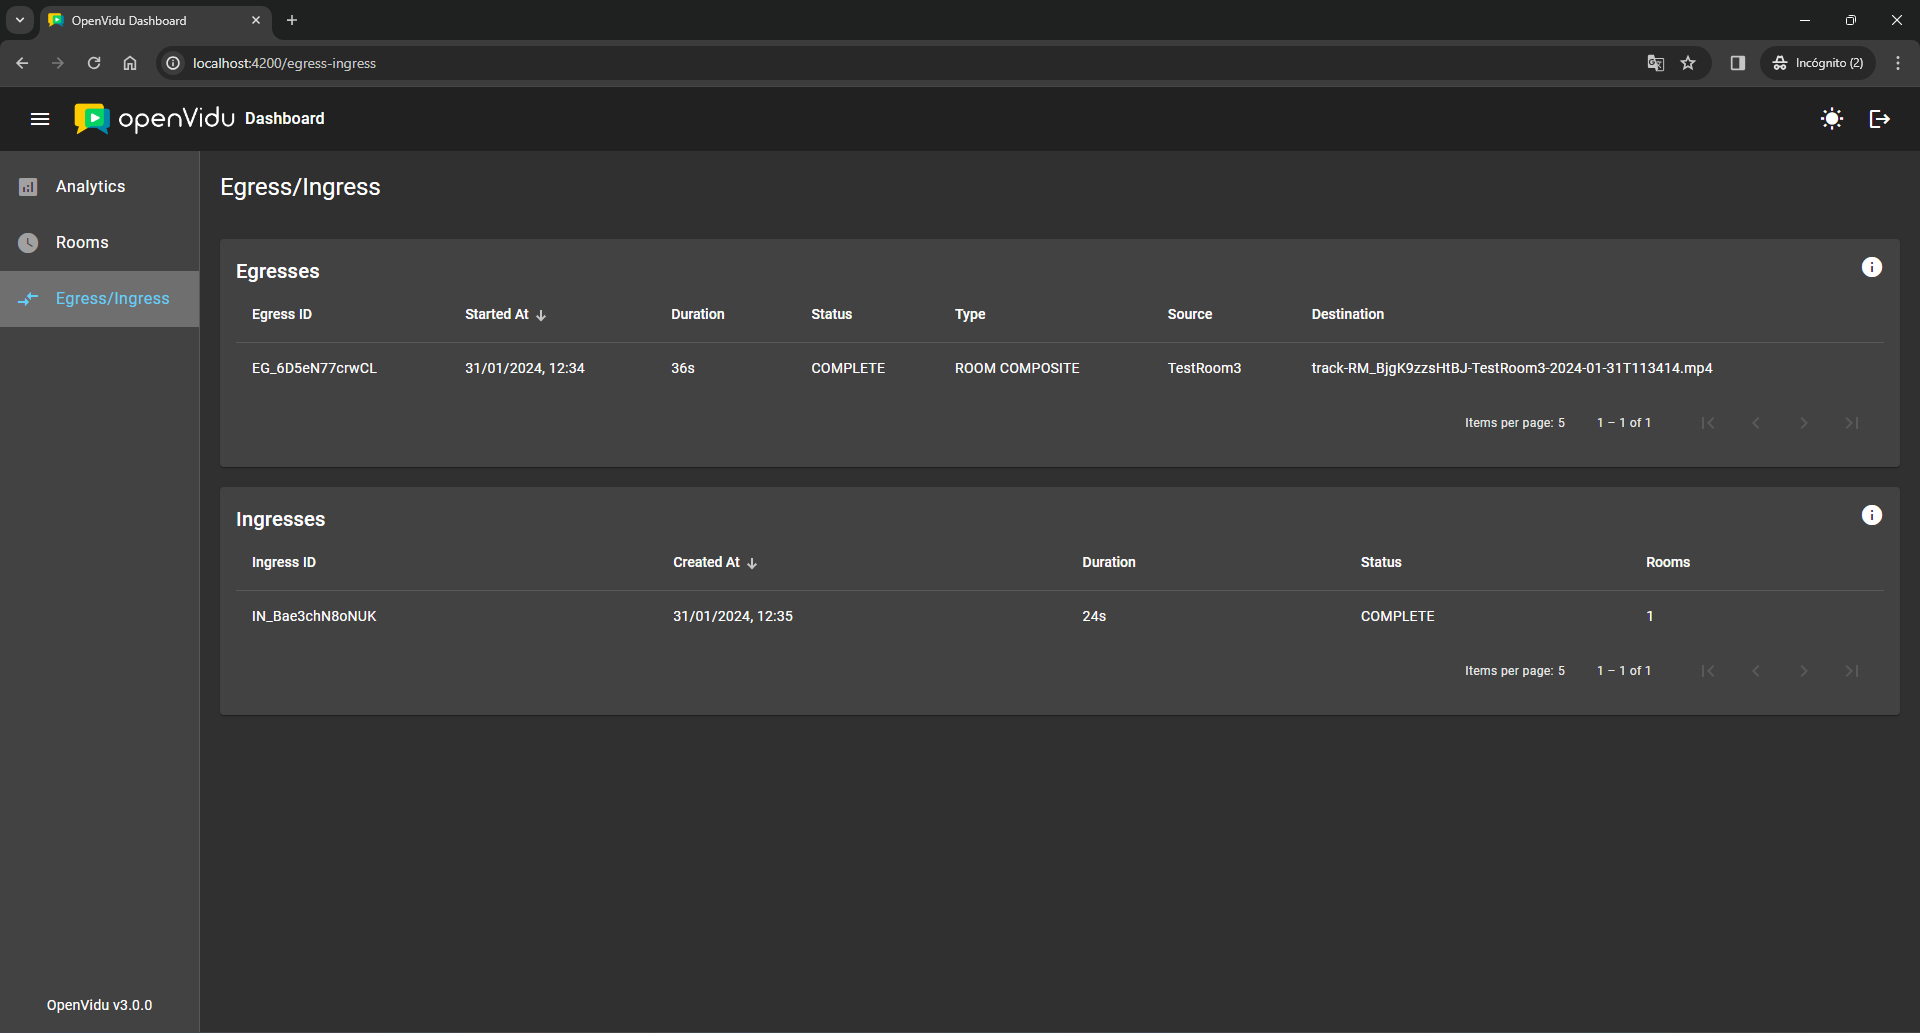Sort egresses by Started At column
The width and height of the screenshot is (1920, 1033).
point(497,314)
